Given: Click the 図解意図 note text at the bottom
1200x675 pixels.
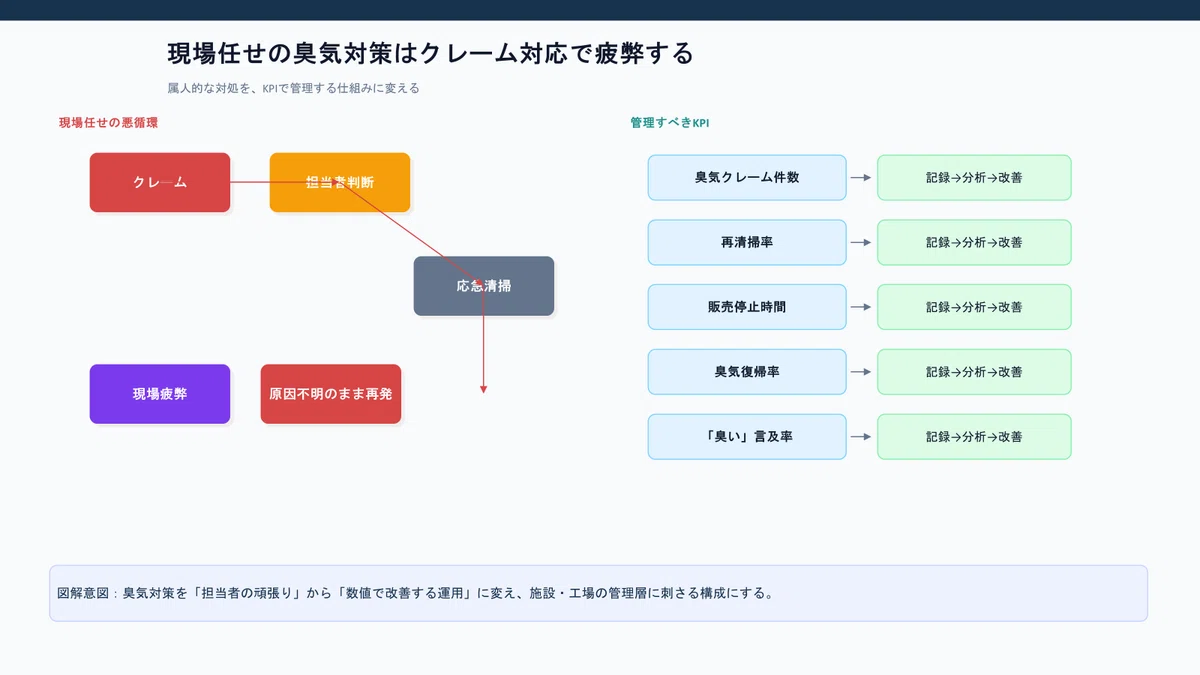Looking at the screenshot, I should pyautogui.click(x=415, y=593).
